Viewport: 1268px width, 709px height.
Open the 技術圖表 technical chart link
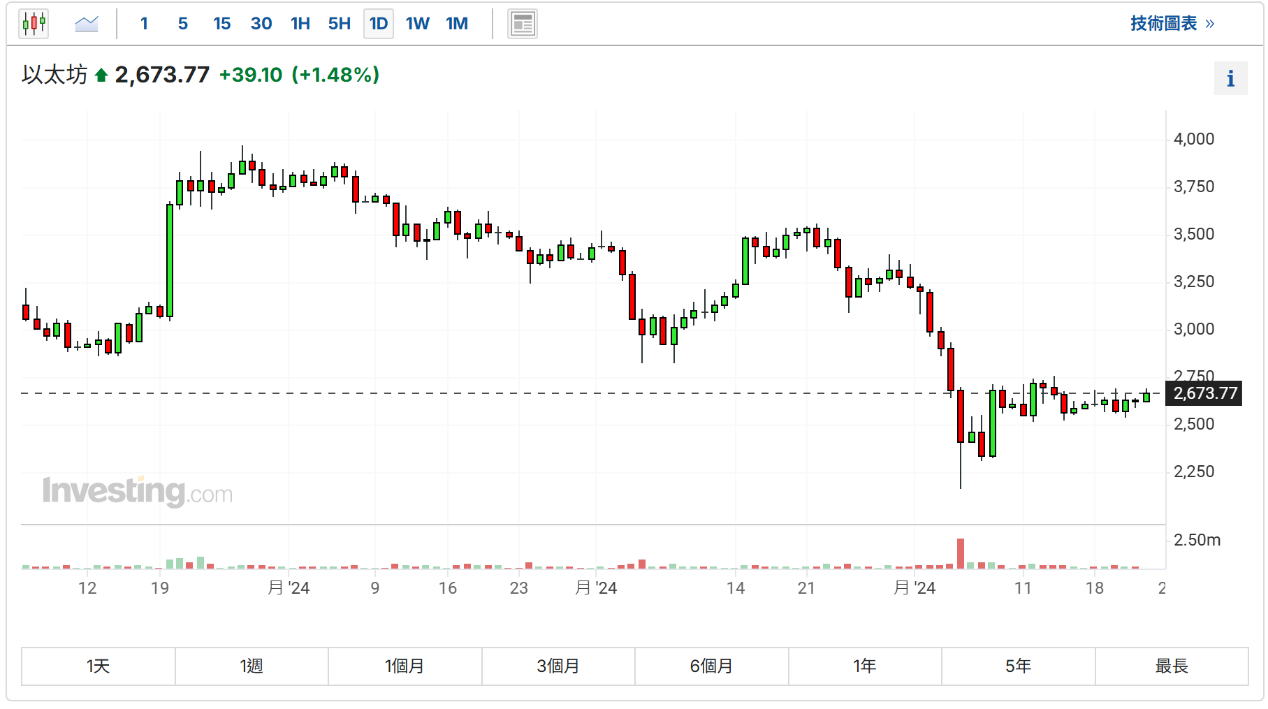click(1172, 23)
